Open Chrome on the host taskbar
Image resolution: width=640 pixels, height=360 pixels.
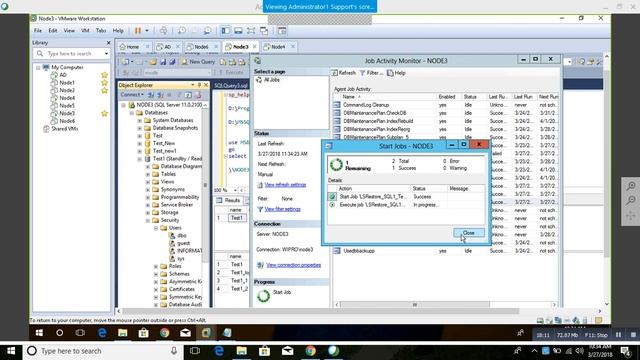click(310, 351)
